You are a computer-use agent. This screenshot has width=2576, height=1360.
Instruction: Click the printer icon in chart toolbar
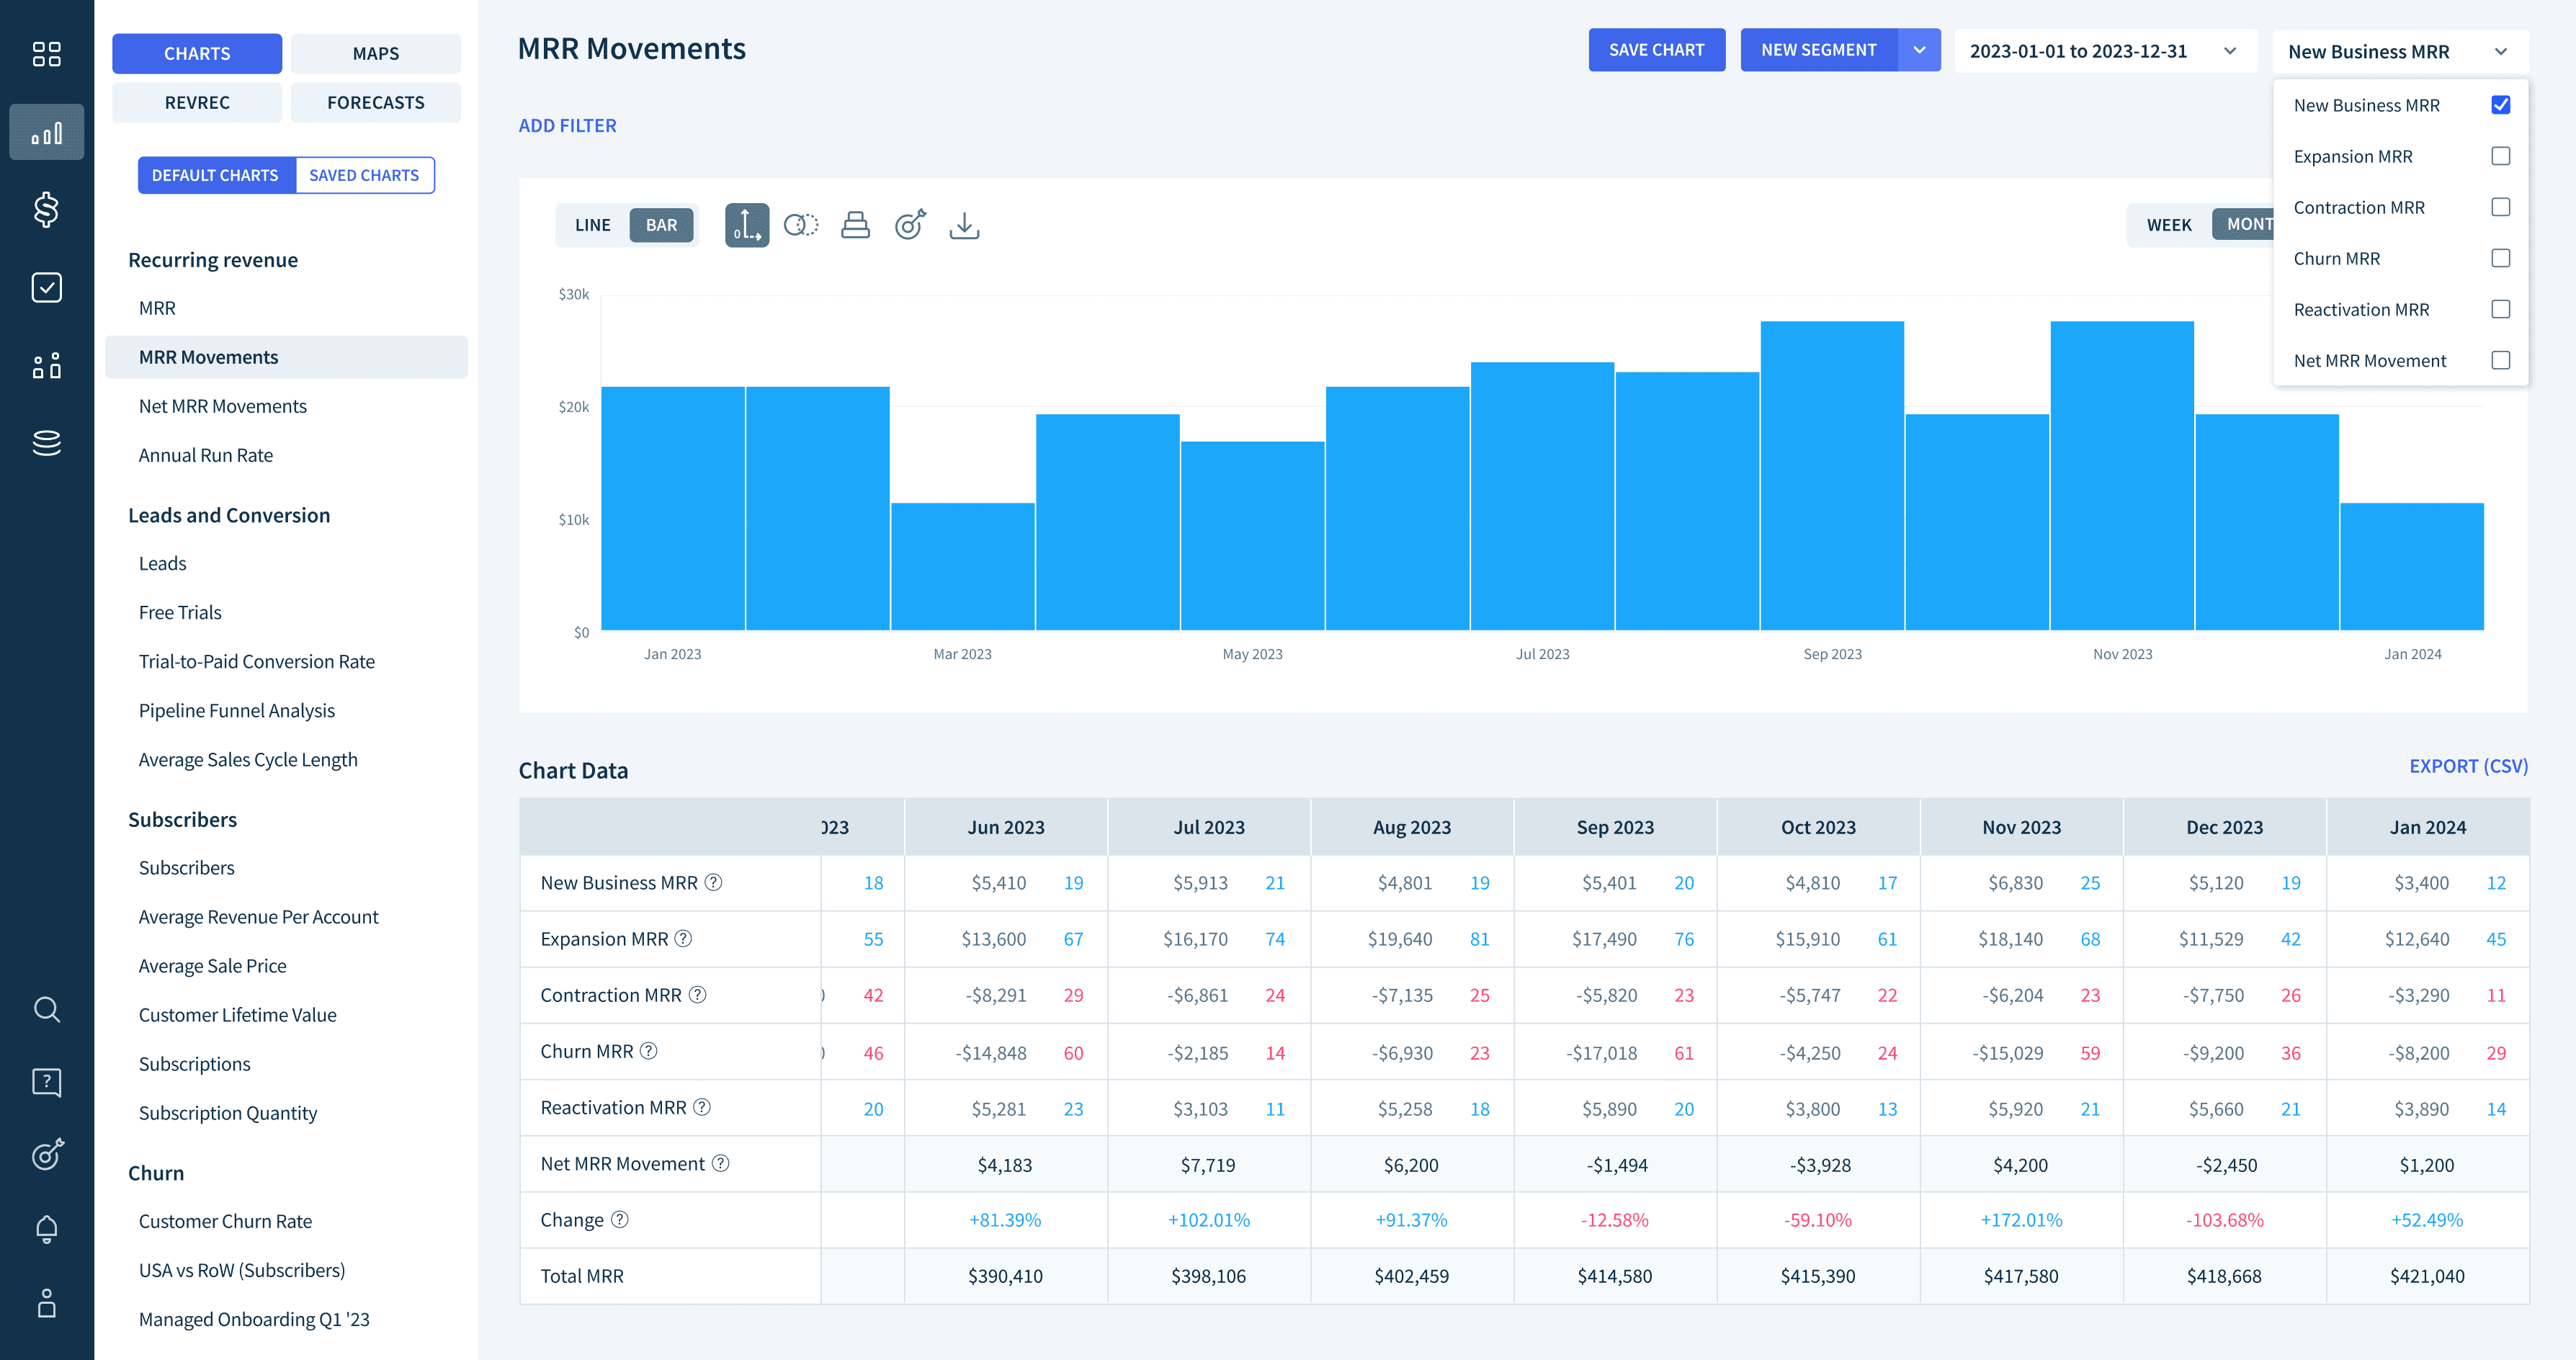pos(855,225)
